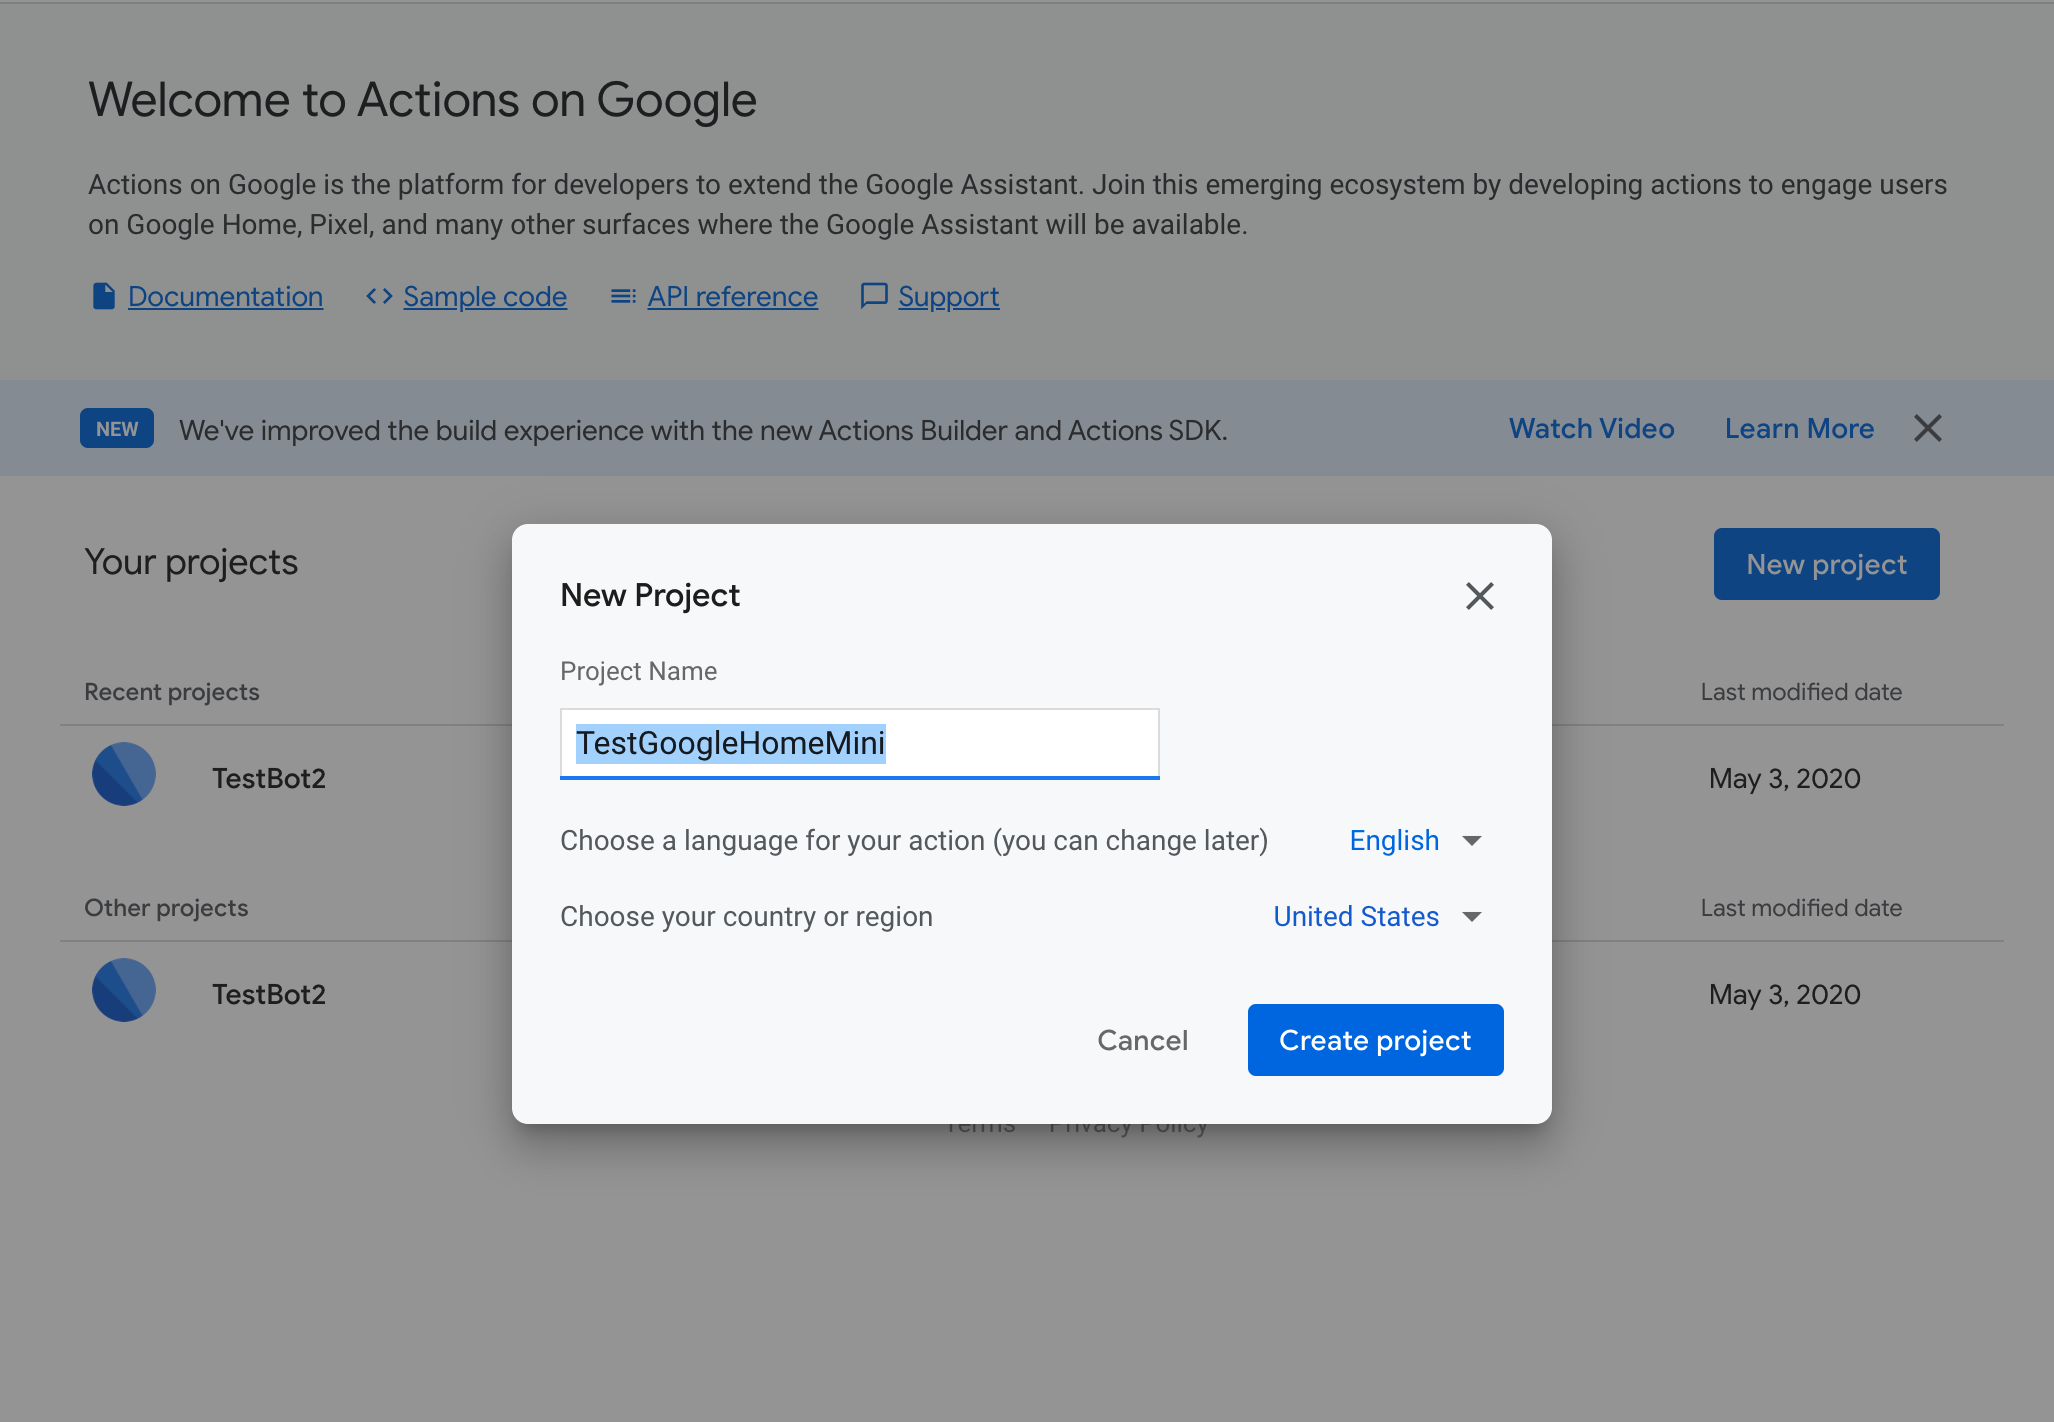
Task: Open the United States country dropdown
Action: point(1356,916)
